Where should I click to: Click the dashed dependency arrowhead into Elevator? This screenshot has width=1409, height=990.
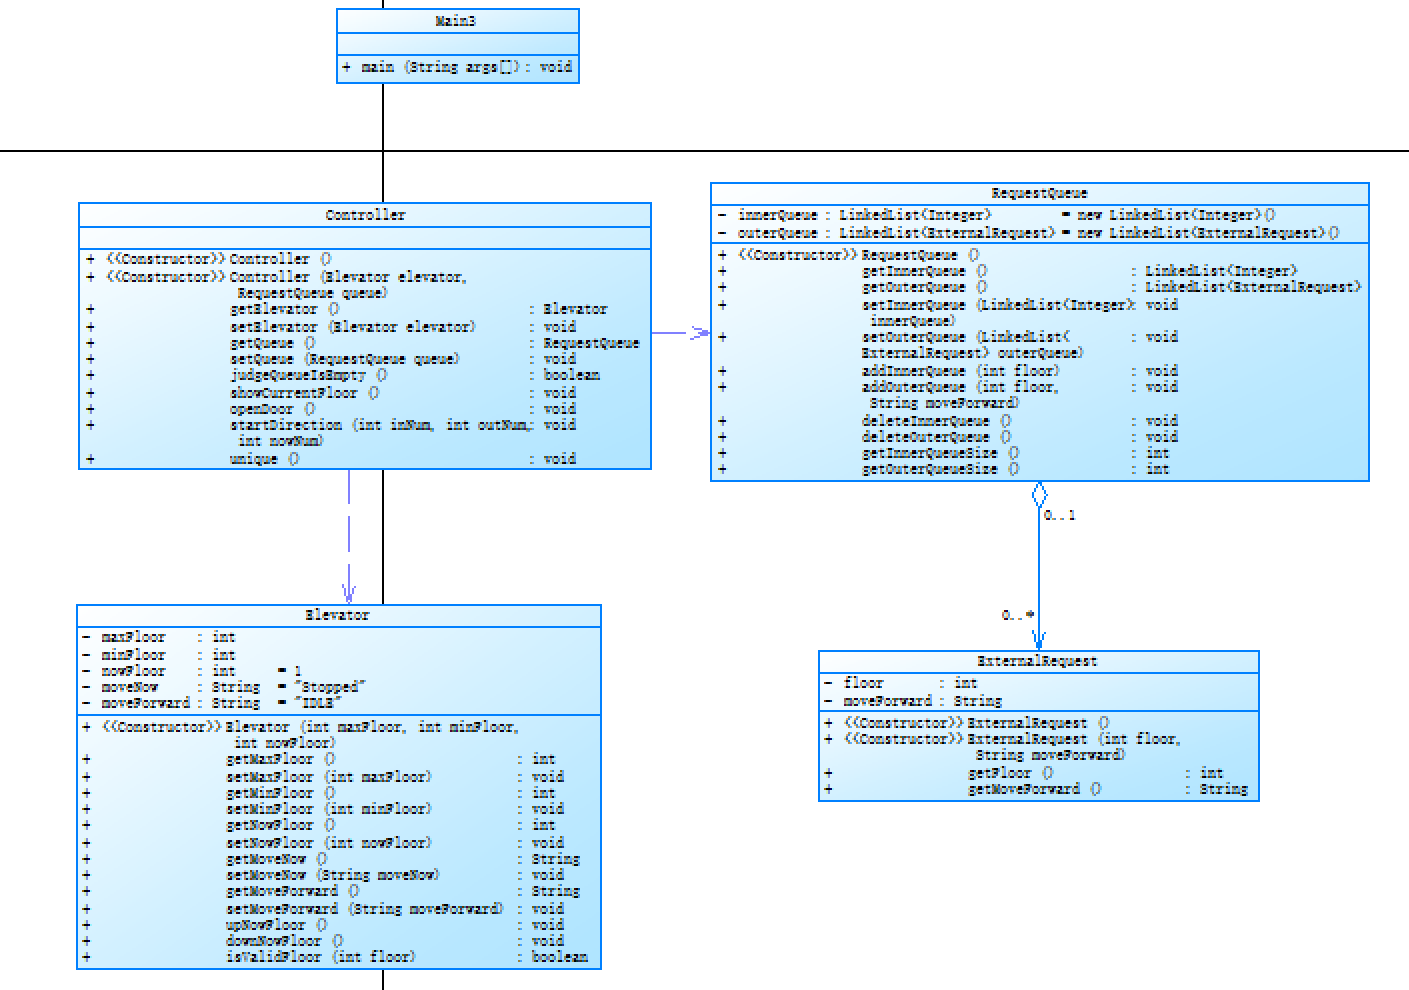click(349, 594)
